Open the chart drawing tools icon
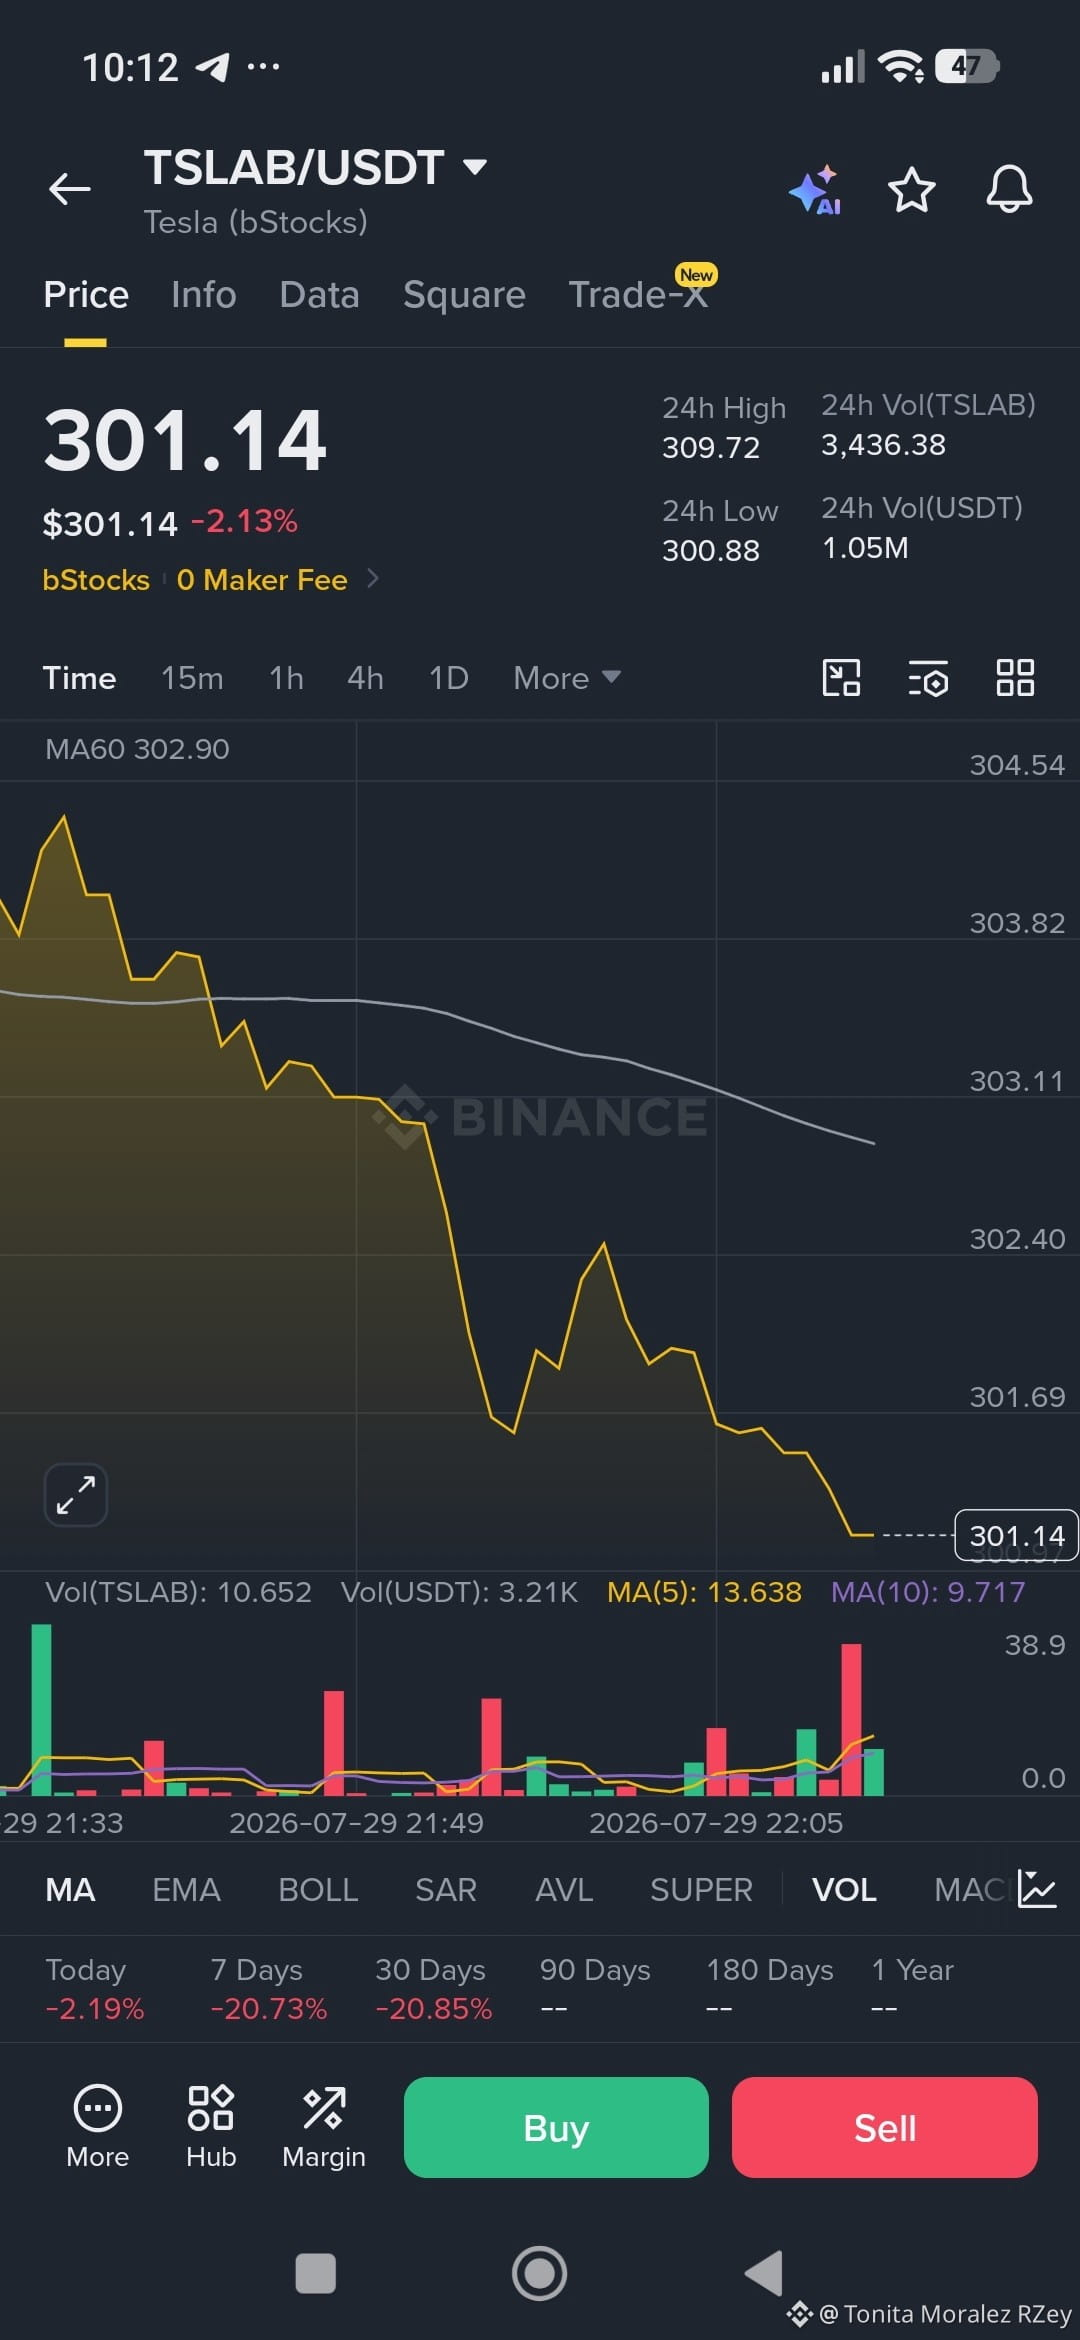This screenshot has width=1080, height=2340. click(x=841, y=678)
